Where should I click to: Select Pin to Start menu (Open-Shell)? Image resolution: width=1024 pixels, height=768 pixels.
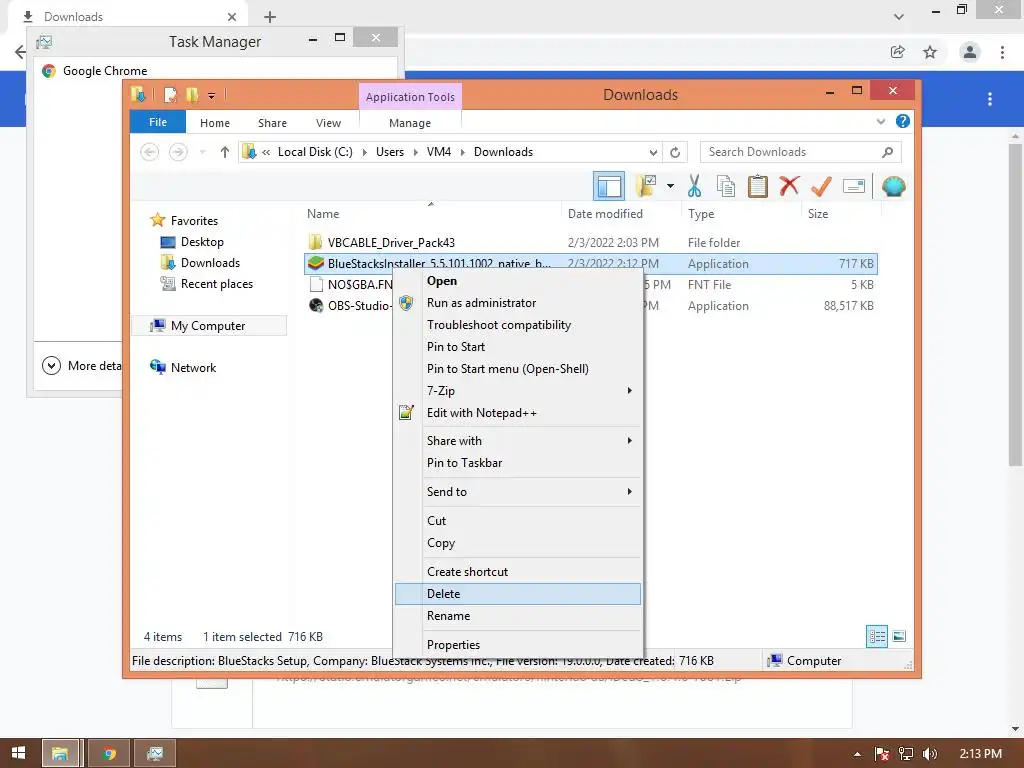click(x=518, y=369)
